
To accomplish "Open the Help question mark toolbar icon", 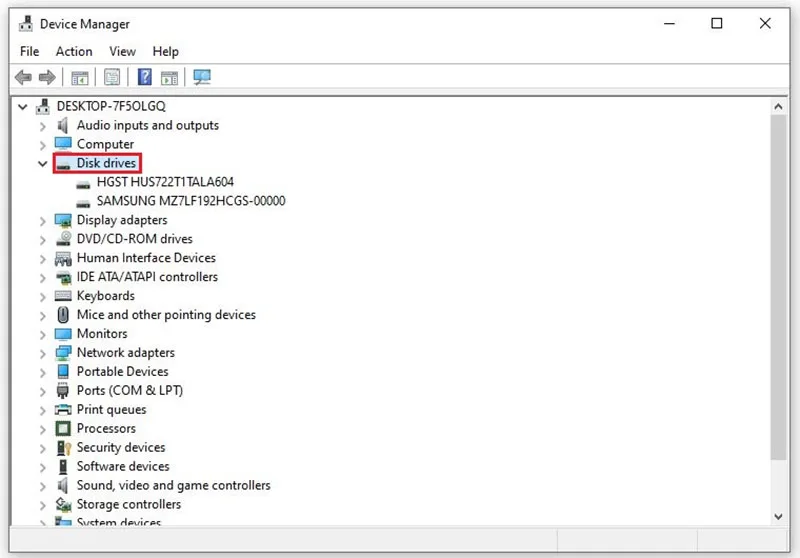I will [x=145, y=77].
